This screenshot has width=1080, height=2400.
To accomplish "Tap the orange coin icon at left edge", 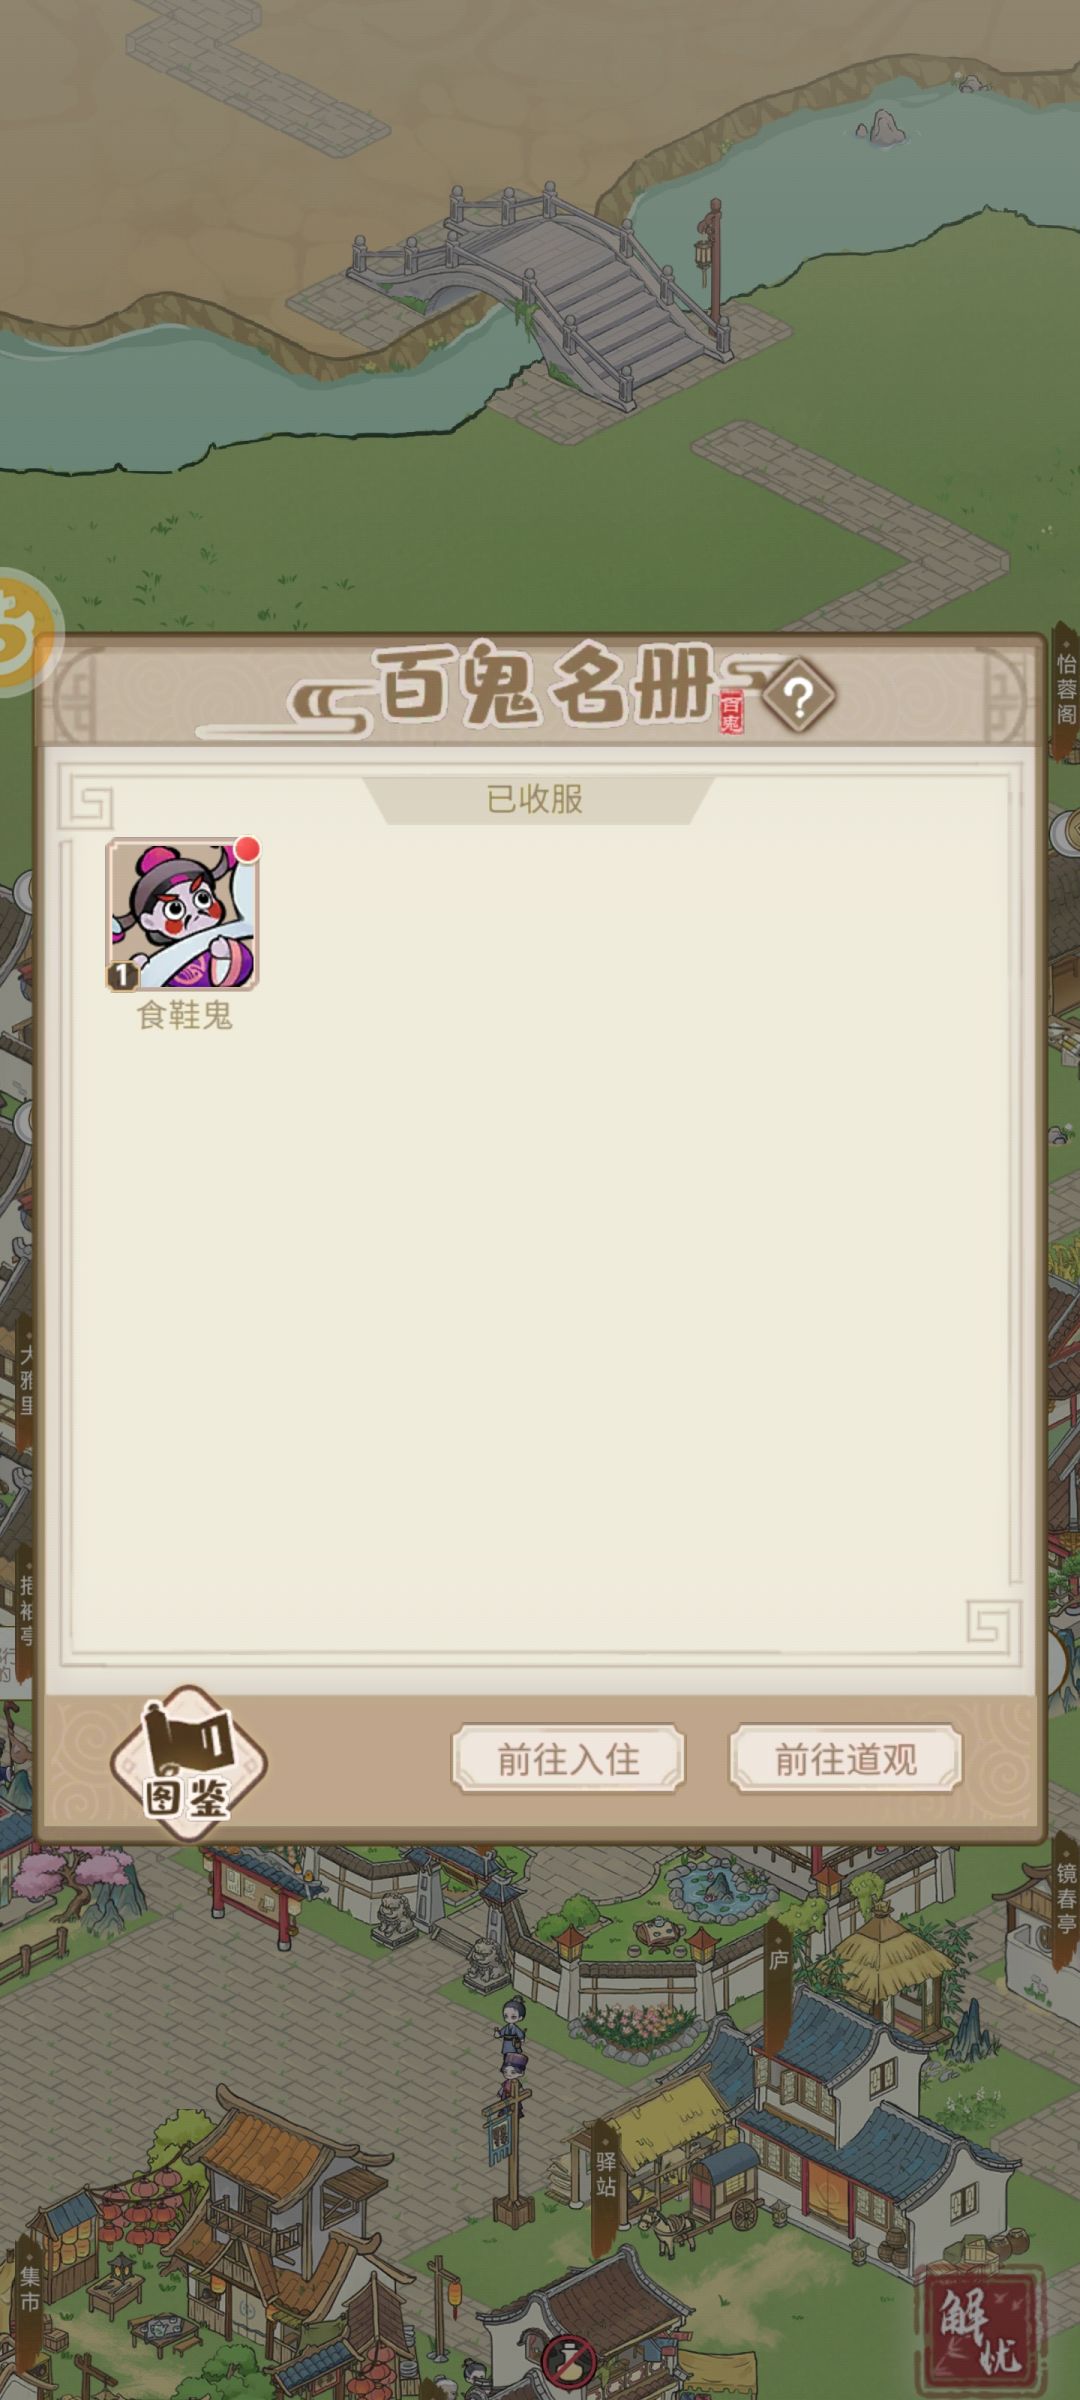I will (22, 632).
